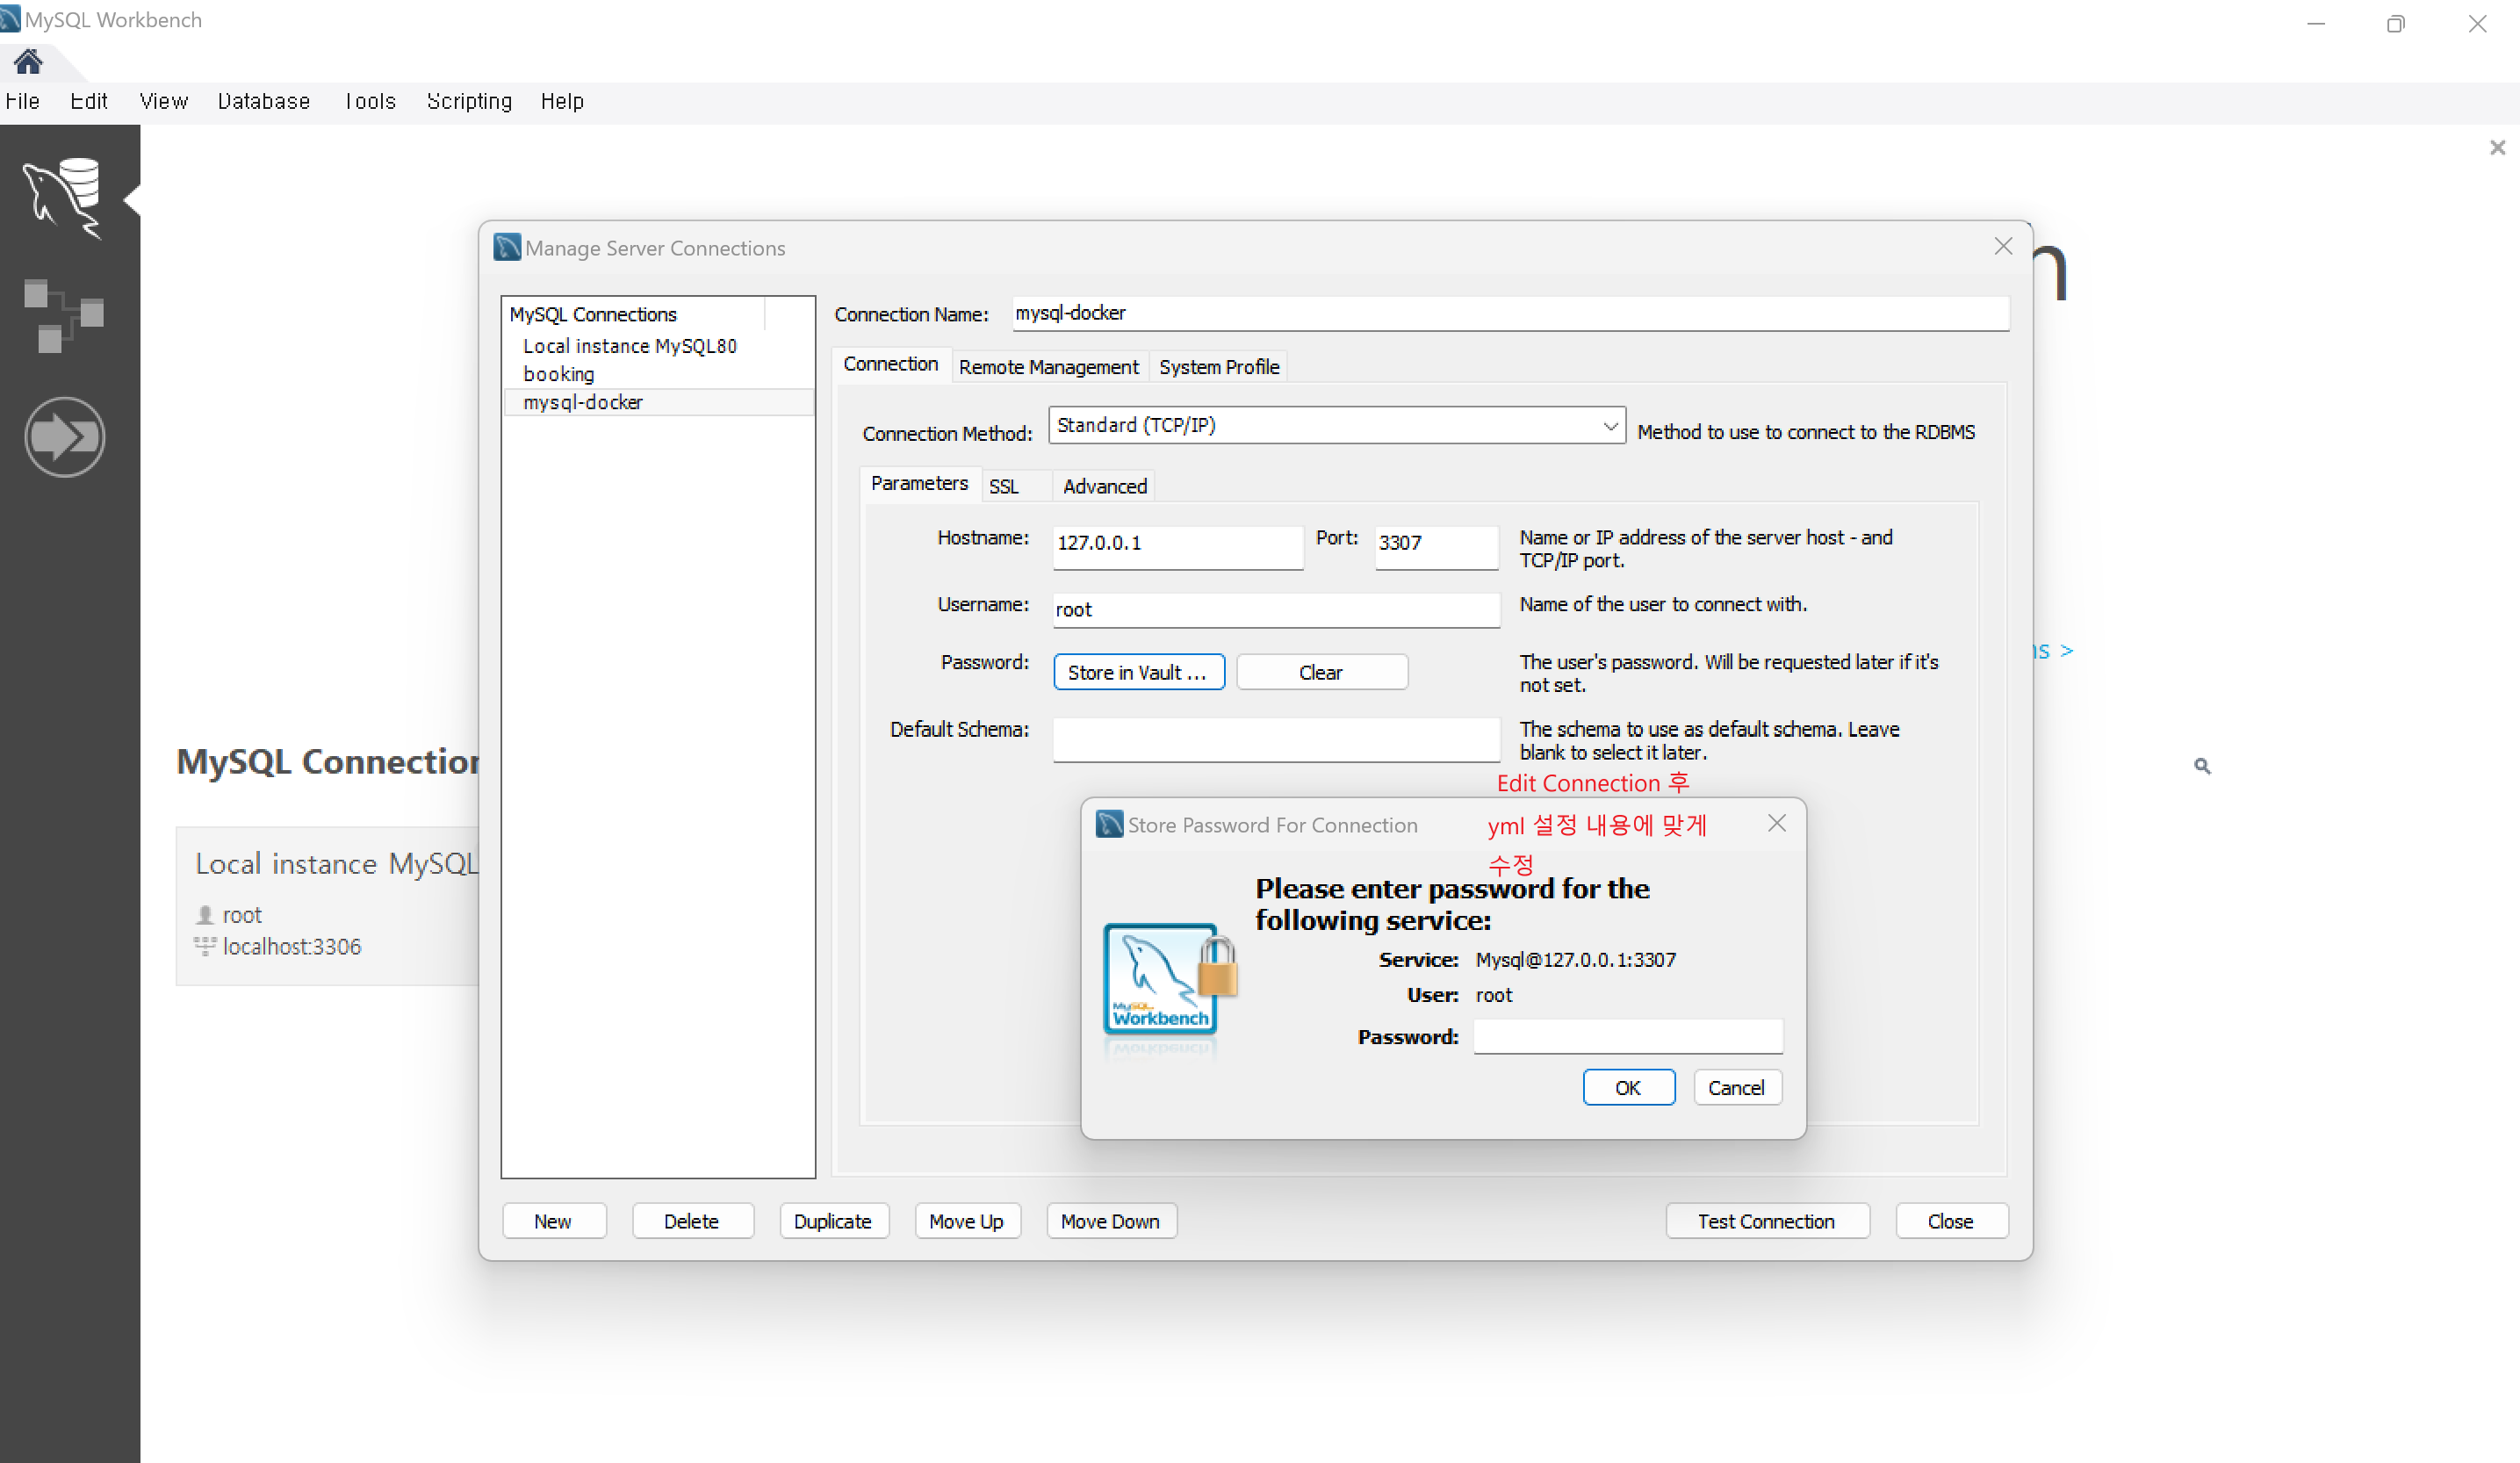Switch to the Remote Management tab
Viewport: 2520px width, 1463px height.
1048,367
